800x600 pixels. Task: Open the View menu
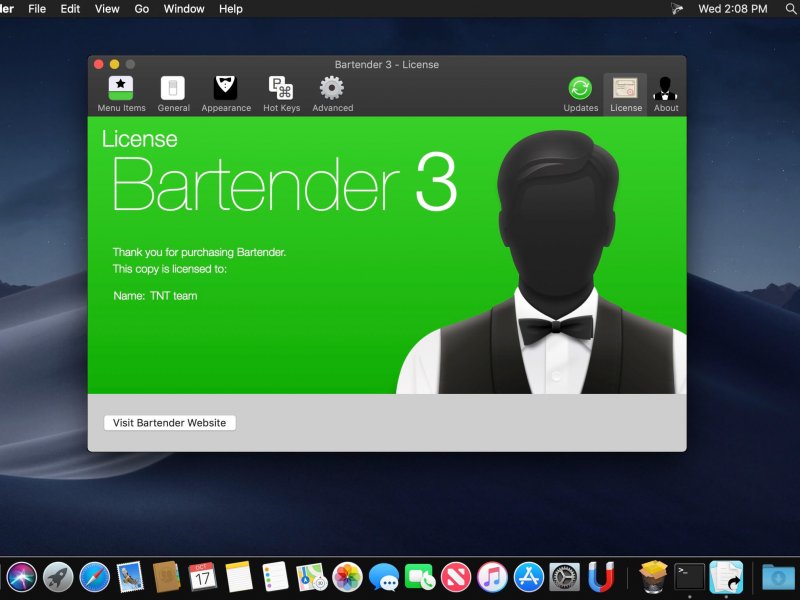107,9
